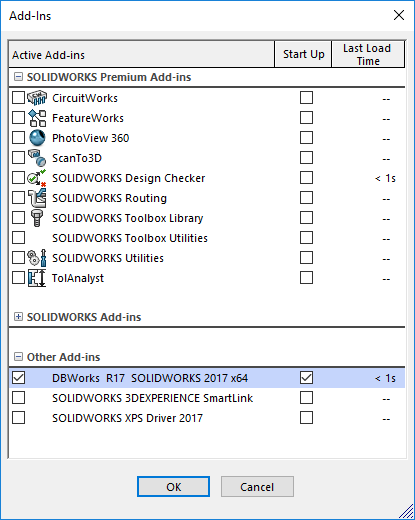415x520 pixels.
Task: Check SOLIDWORKS Routing Start Up checkbox
Action: (x=306, y=198)
